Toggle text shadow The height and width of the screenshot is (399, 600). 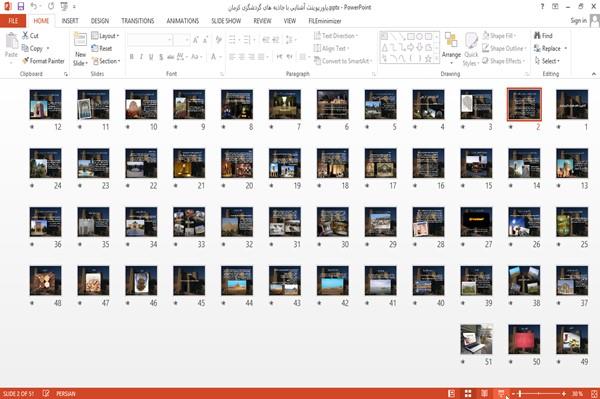point(161,57)
